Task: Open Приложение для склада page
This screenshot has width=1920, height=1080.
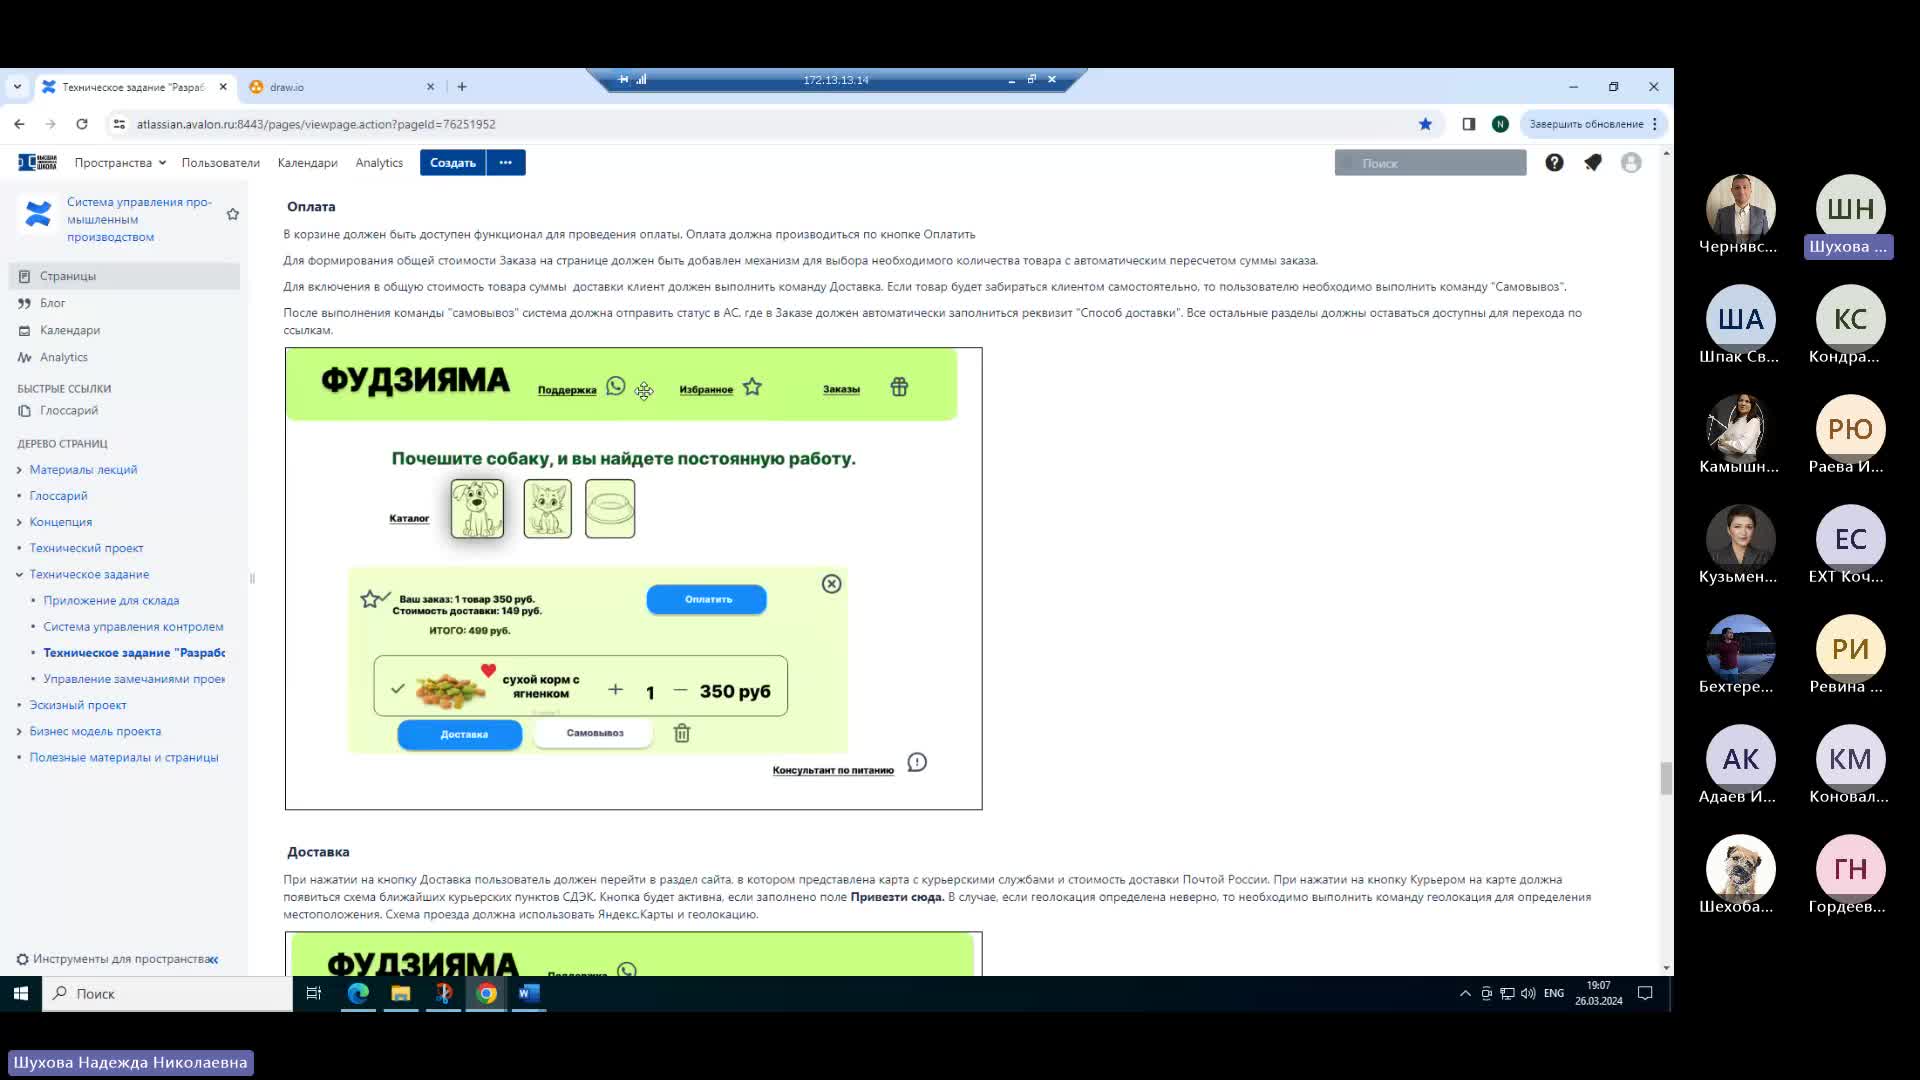Action: (111, 600)
